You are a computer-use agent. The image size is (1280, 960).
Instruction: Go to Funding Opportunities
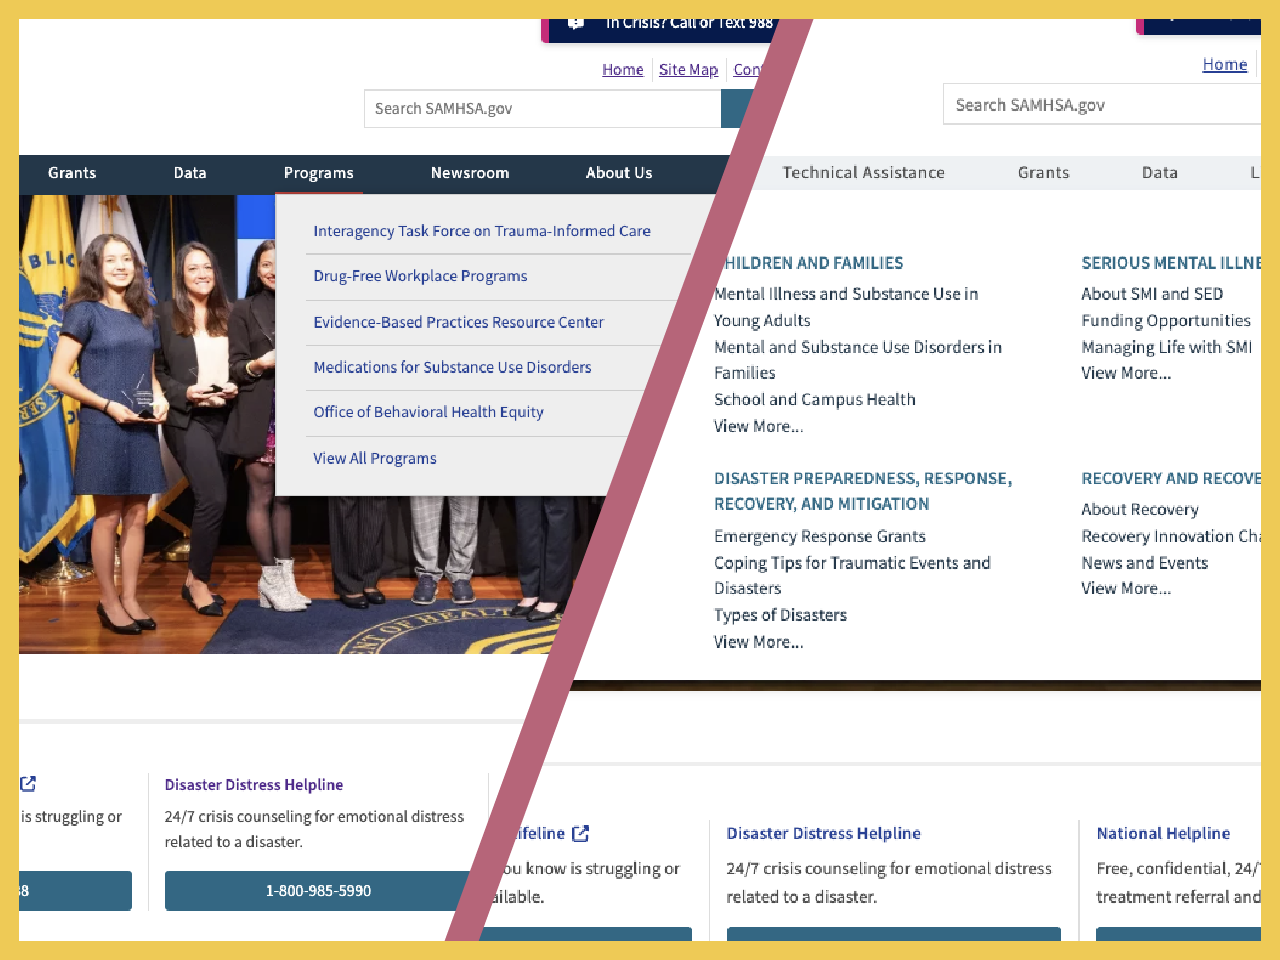point(1166,320)
